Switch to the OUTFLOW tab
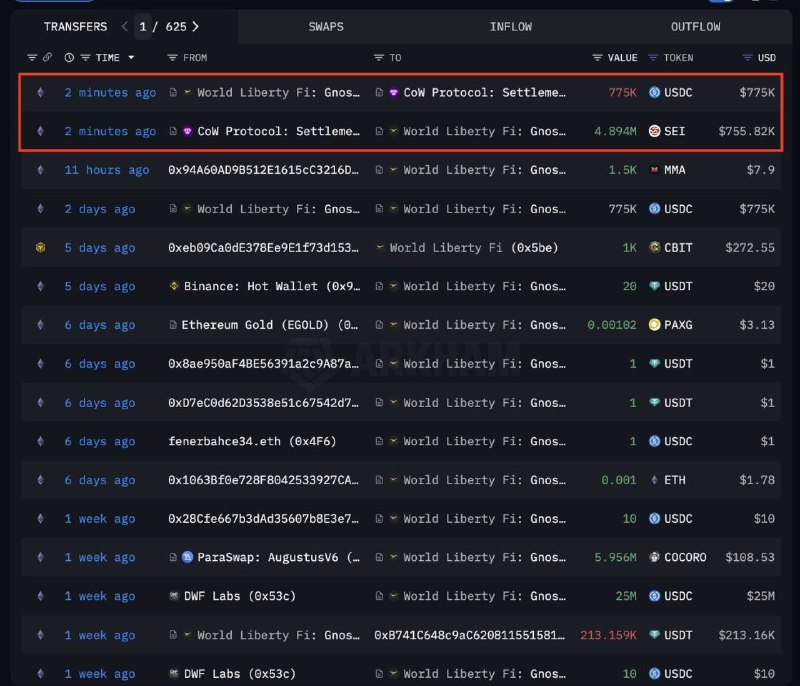800x686 pixels. point(695,27)
